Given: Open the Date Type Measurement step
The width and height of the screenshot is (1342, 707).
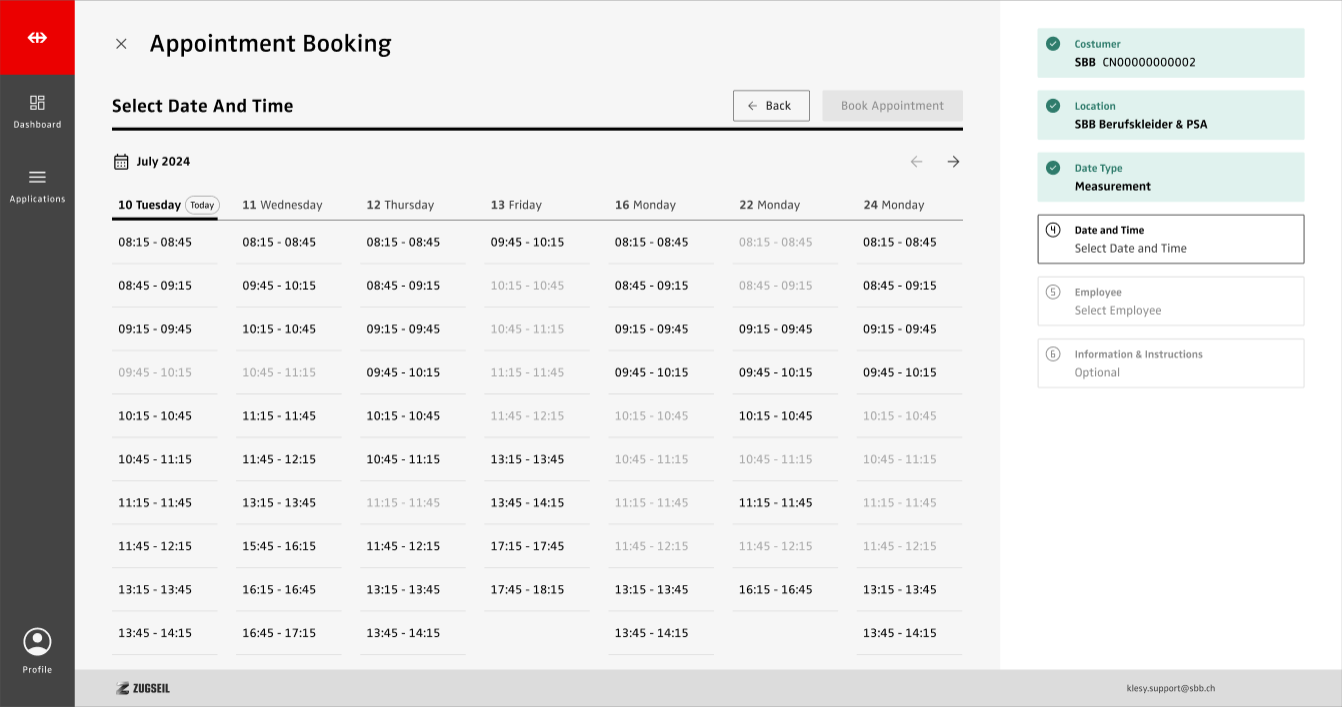Looking at the screenshot, I should click(x=1170, y=177).
